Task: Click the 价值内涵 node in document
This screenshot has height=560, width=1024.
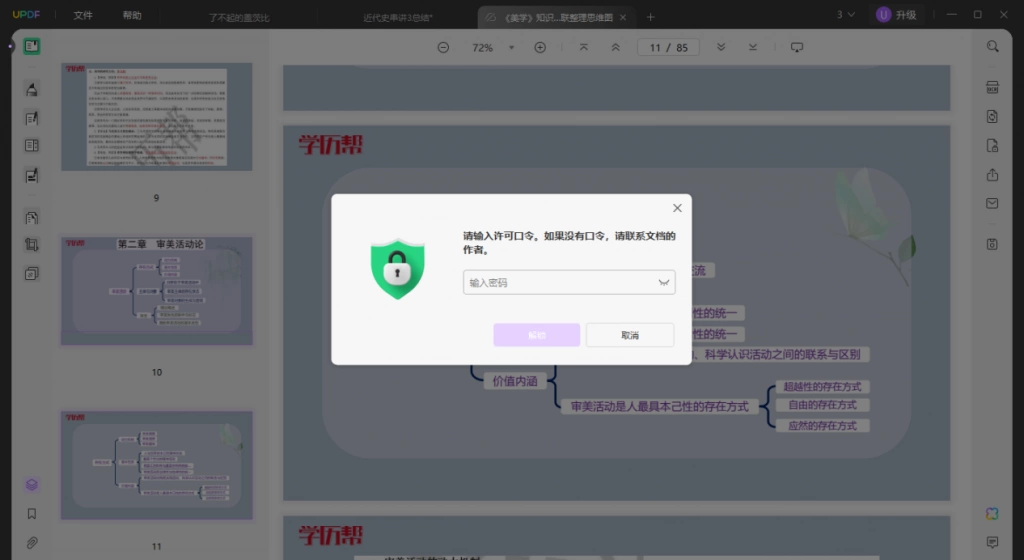Action: coord(515,381)
